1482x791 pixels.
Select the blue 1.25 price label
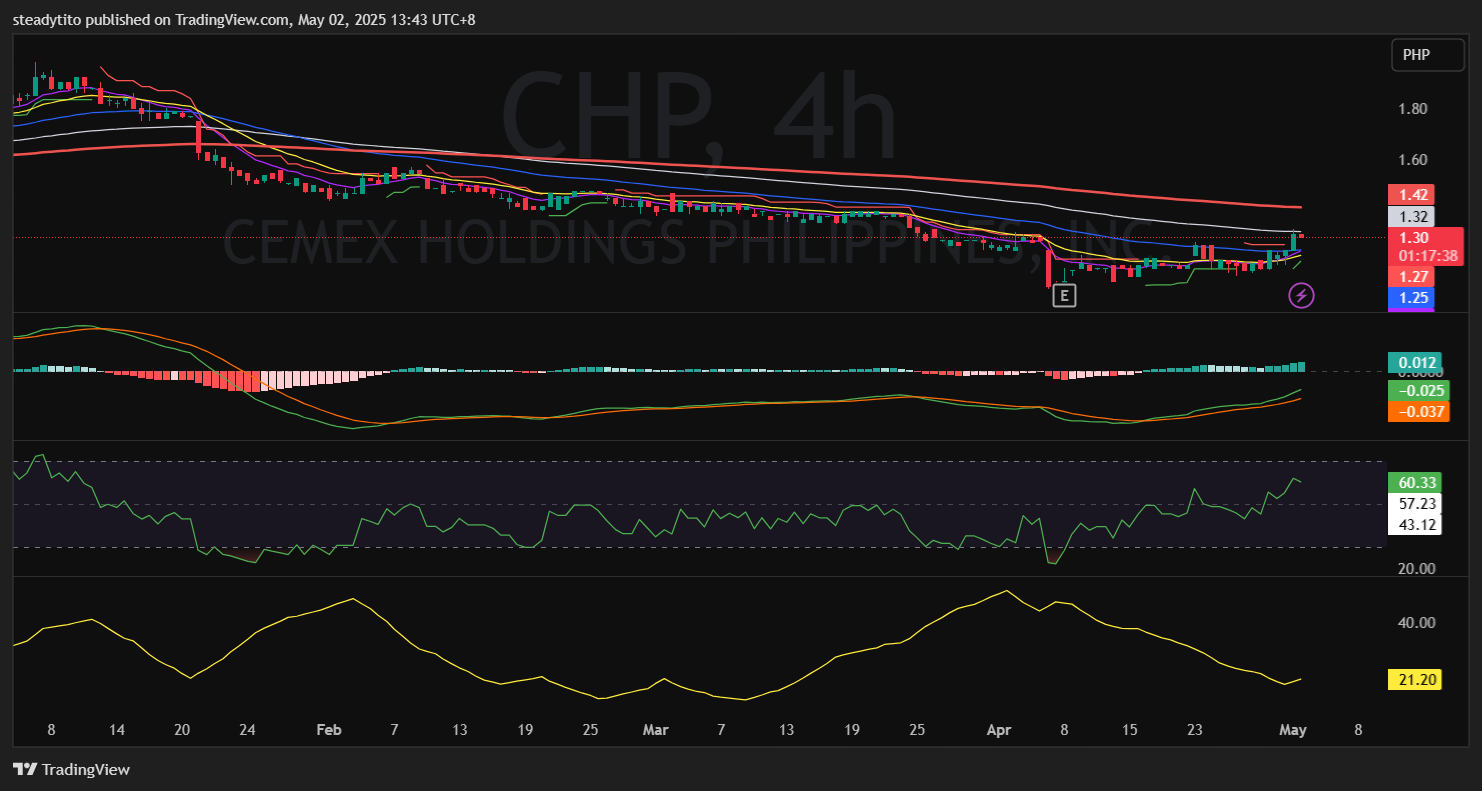(x=1411, y=298)
